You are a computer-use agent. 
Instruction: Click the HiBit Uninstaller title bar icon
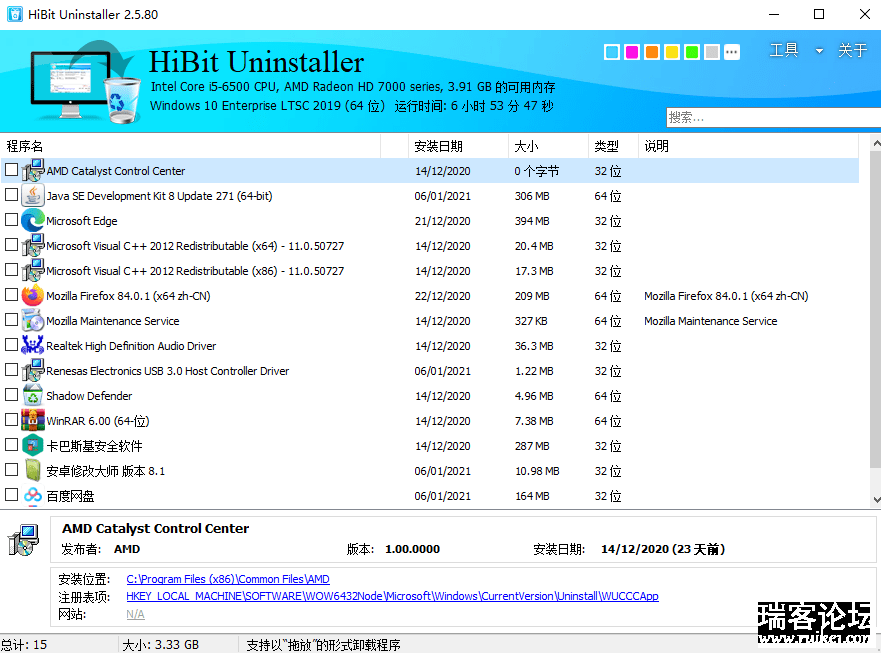coord(15,14)
